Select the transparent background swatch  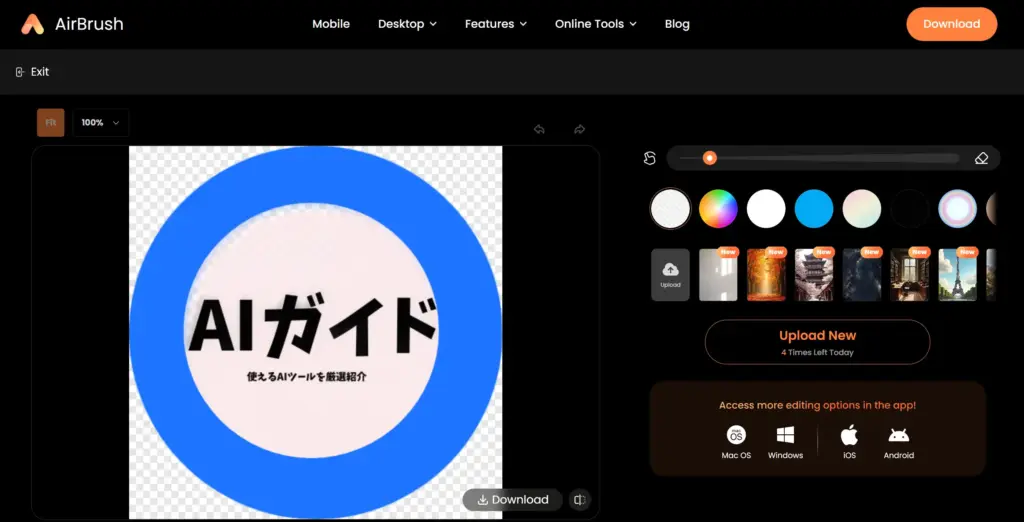click(x=670, y=208)
